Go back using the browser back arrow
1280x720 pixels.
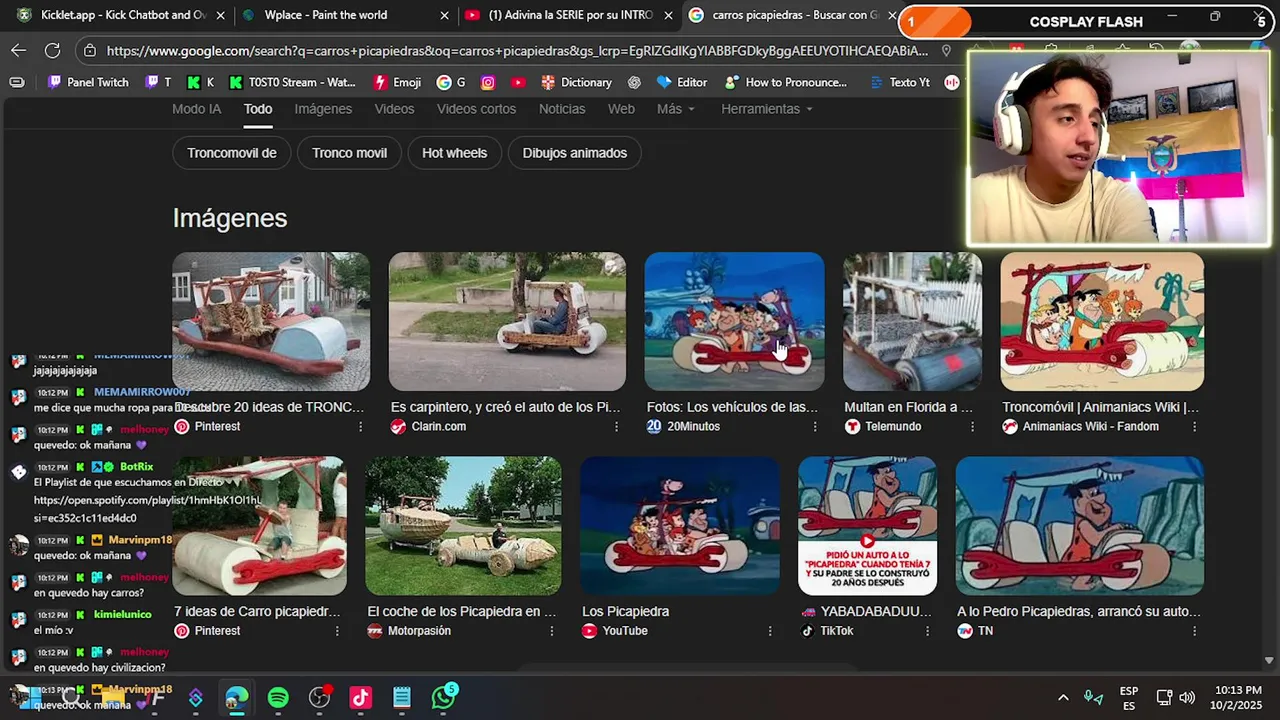pyautogui.click(x=19, y=50)
